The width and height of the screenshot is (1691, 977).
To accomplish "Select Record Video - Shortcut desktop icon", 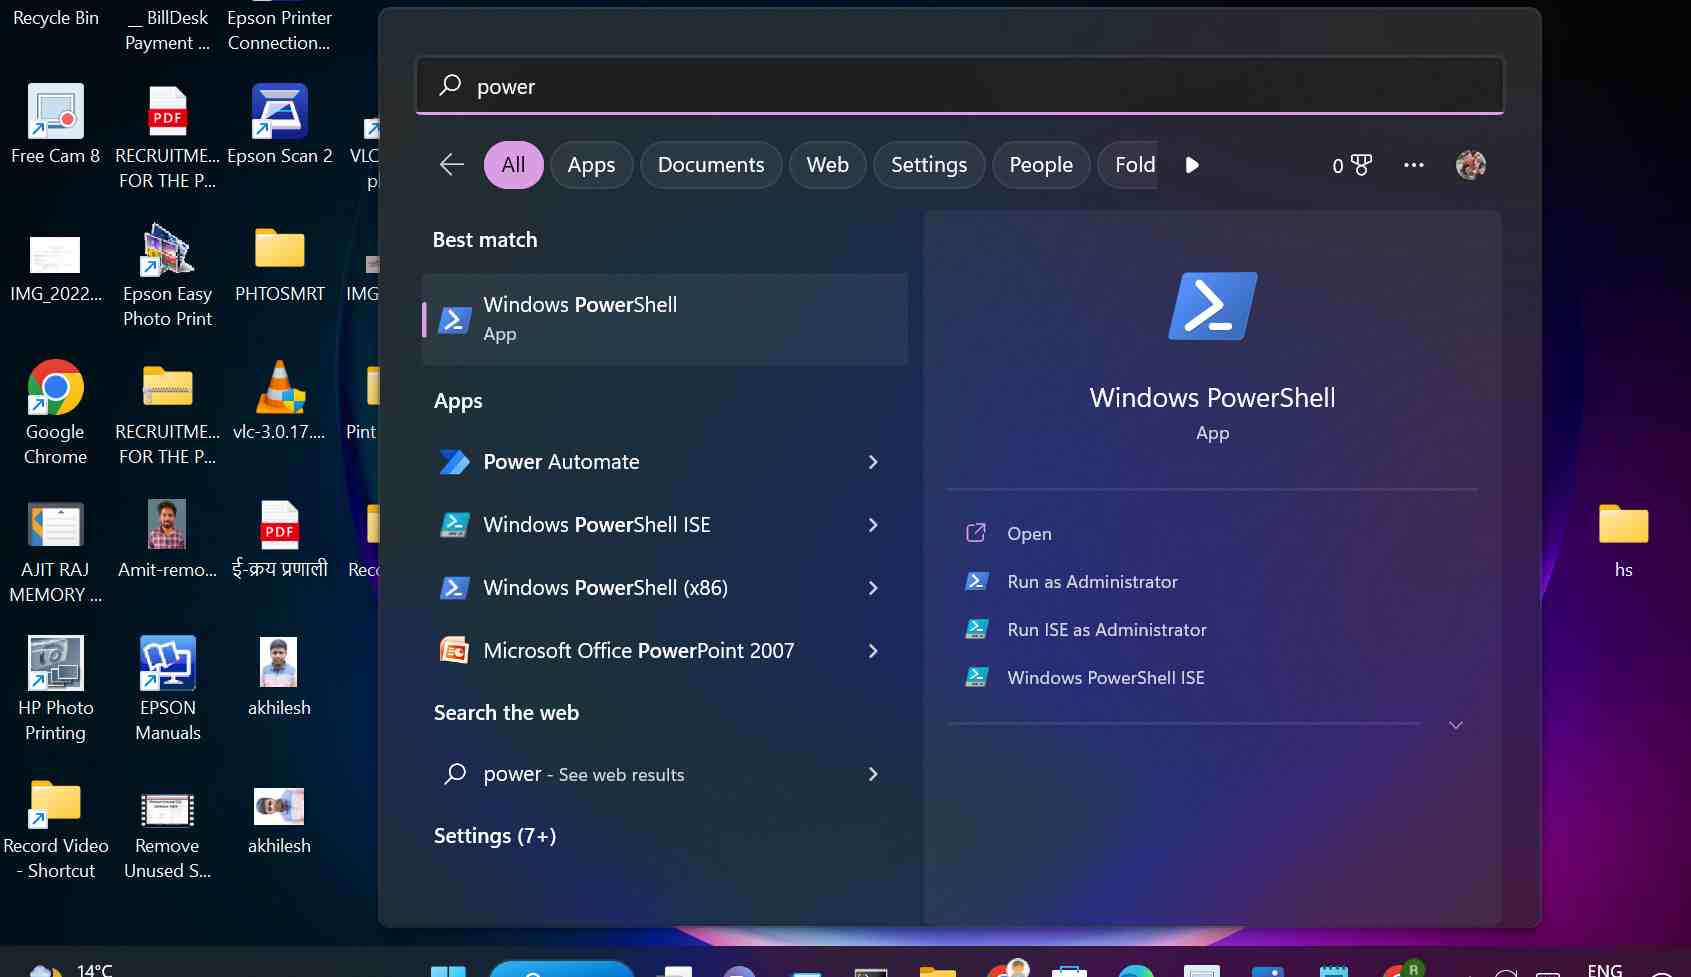I will click(55, 830).
